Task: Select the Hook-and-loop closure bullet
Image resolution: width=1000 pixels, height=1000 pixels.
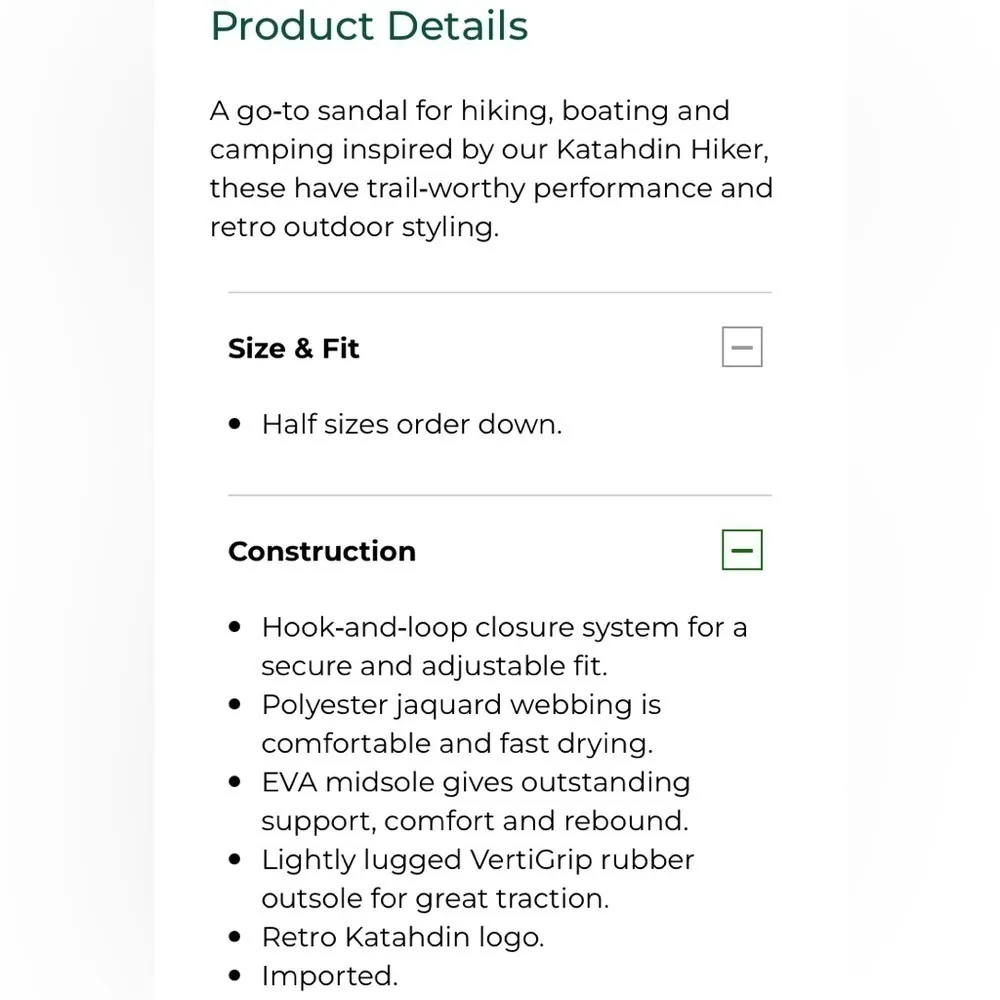Action: [504, 627]
